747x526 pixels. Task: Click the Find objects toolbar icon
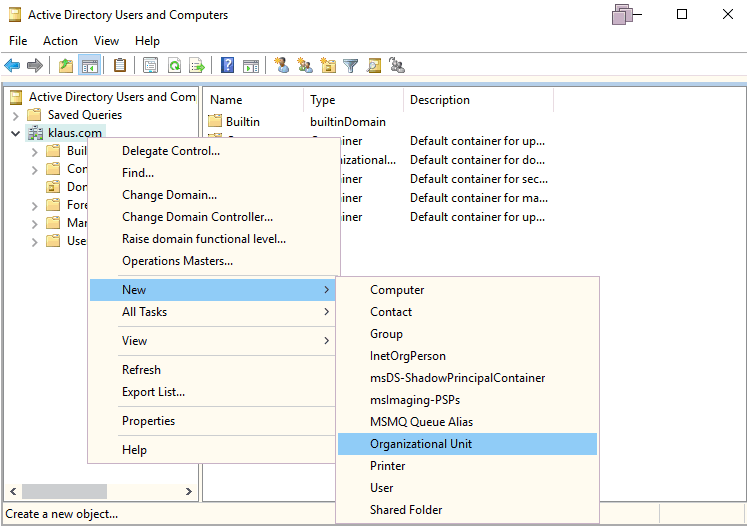tap(374, 66)
